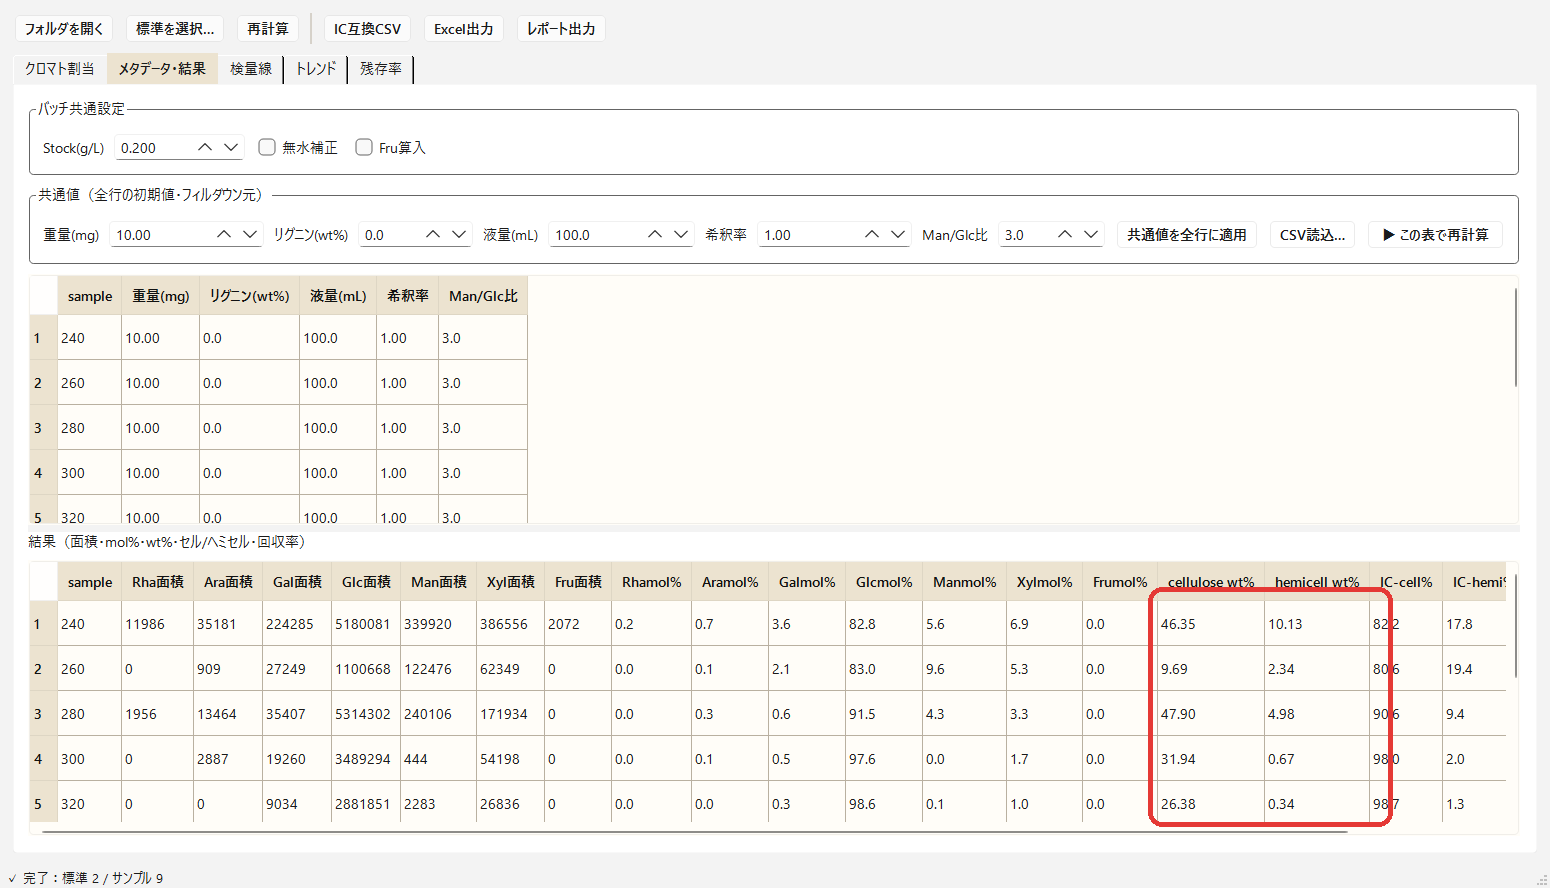
Task: Select the cell with value 5180081
Action: tap(366, 624)
